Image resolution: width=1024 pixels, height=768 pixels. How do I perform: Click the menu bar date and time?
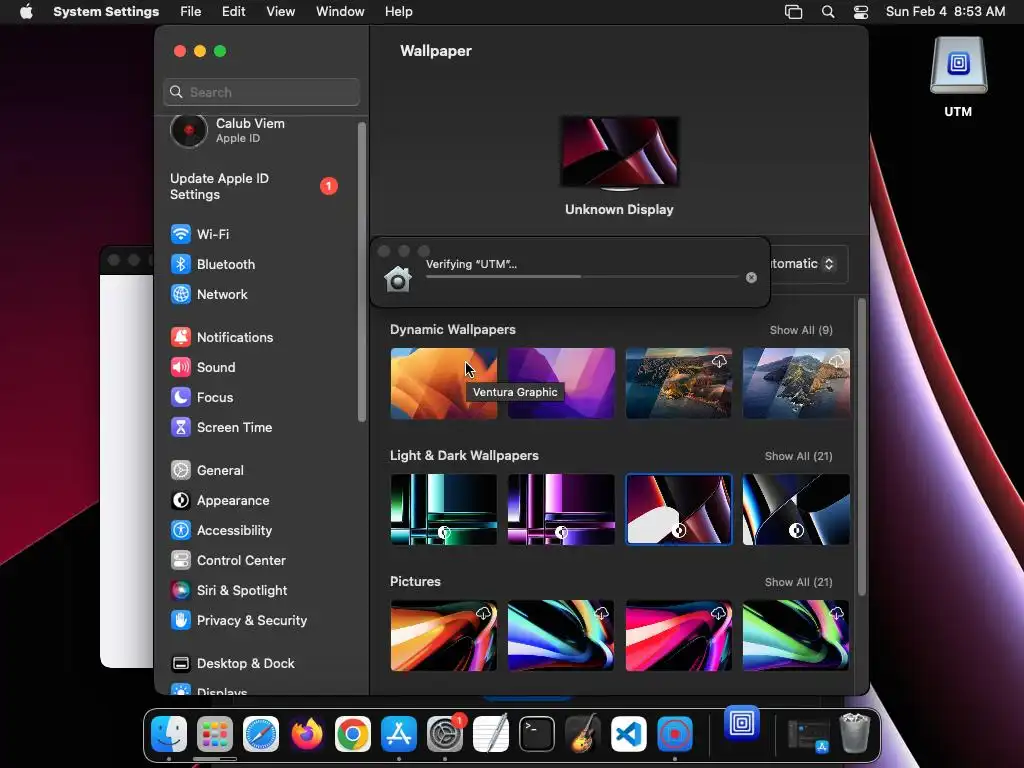(x=945, y=12)
